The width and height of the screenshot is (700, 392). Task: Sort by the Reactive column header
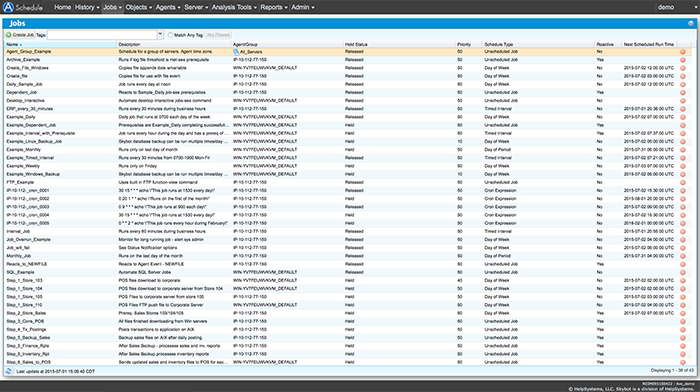click(608, 44)
